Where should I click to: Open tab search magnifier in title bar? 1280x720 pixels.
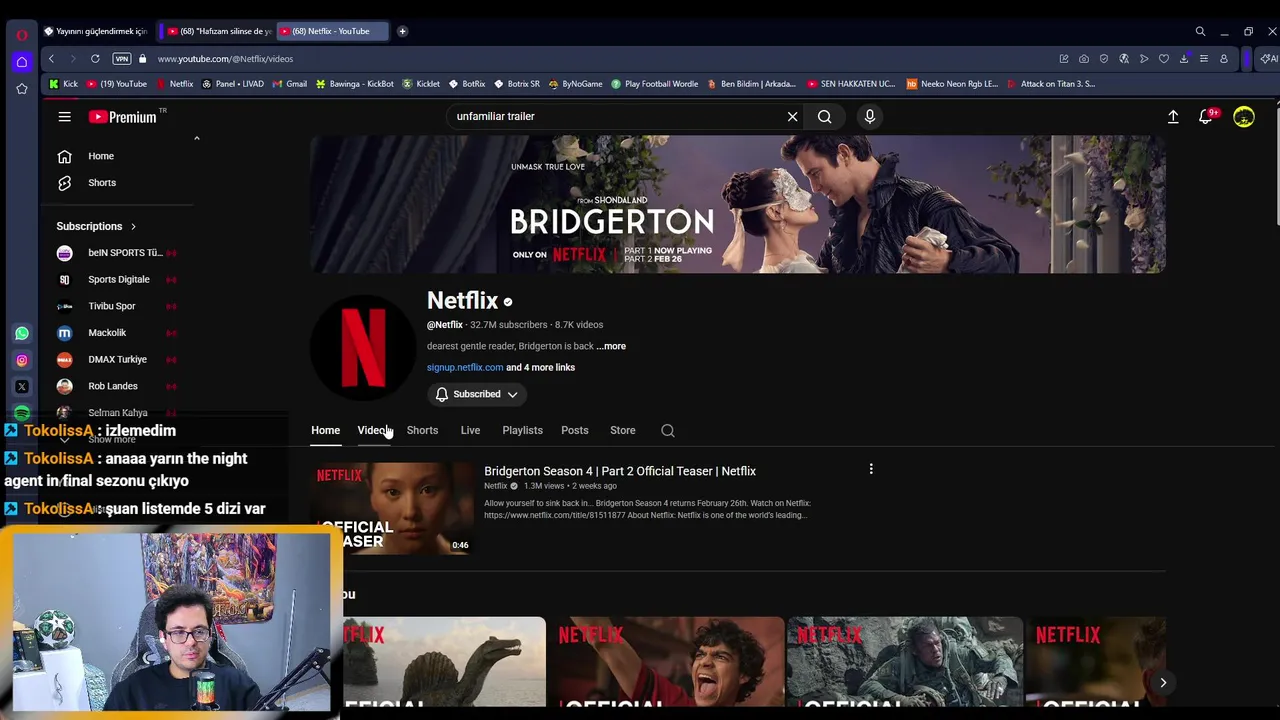pyautogui.click(x=1200, y=31)
